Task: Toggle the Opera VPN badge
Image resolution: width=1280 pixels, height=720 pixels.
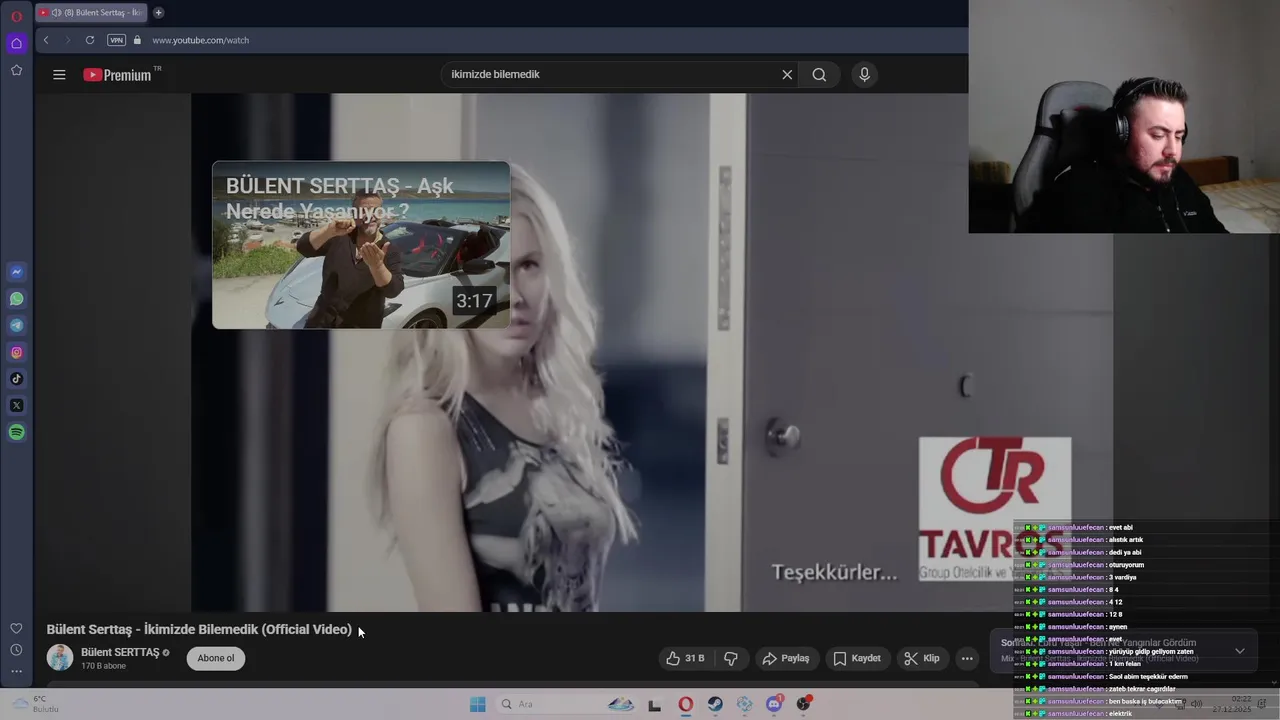Action: [116, 40]
